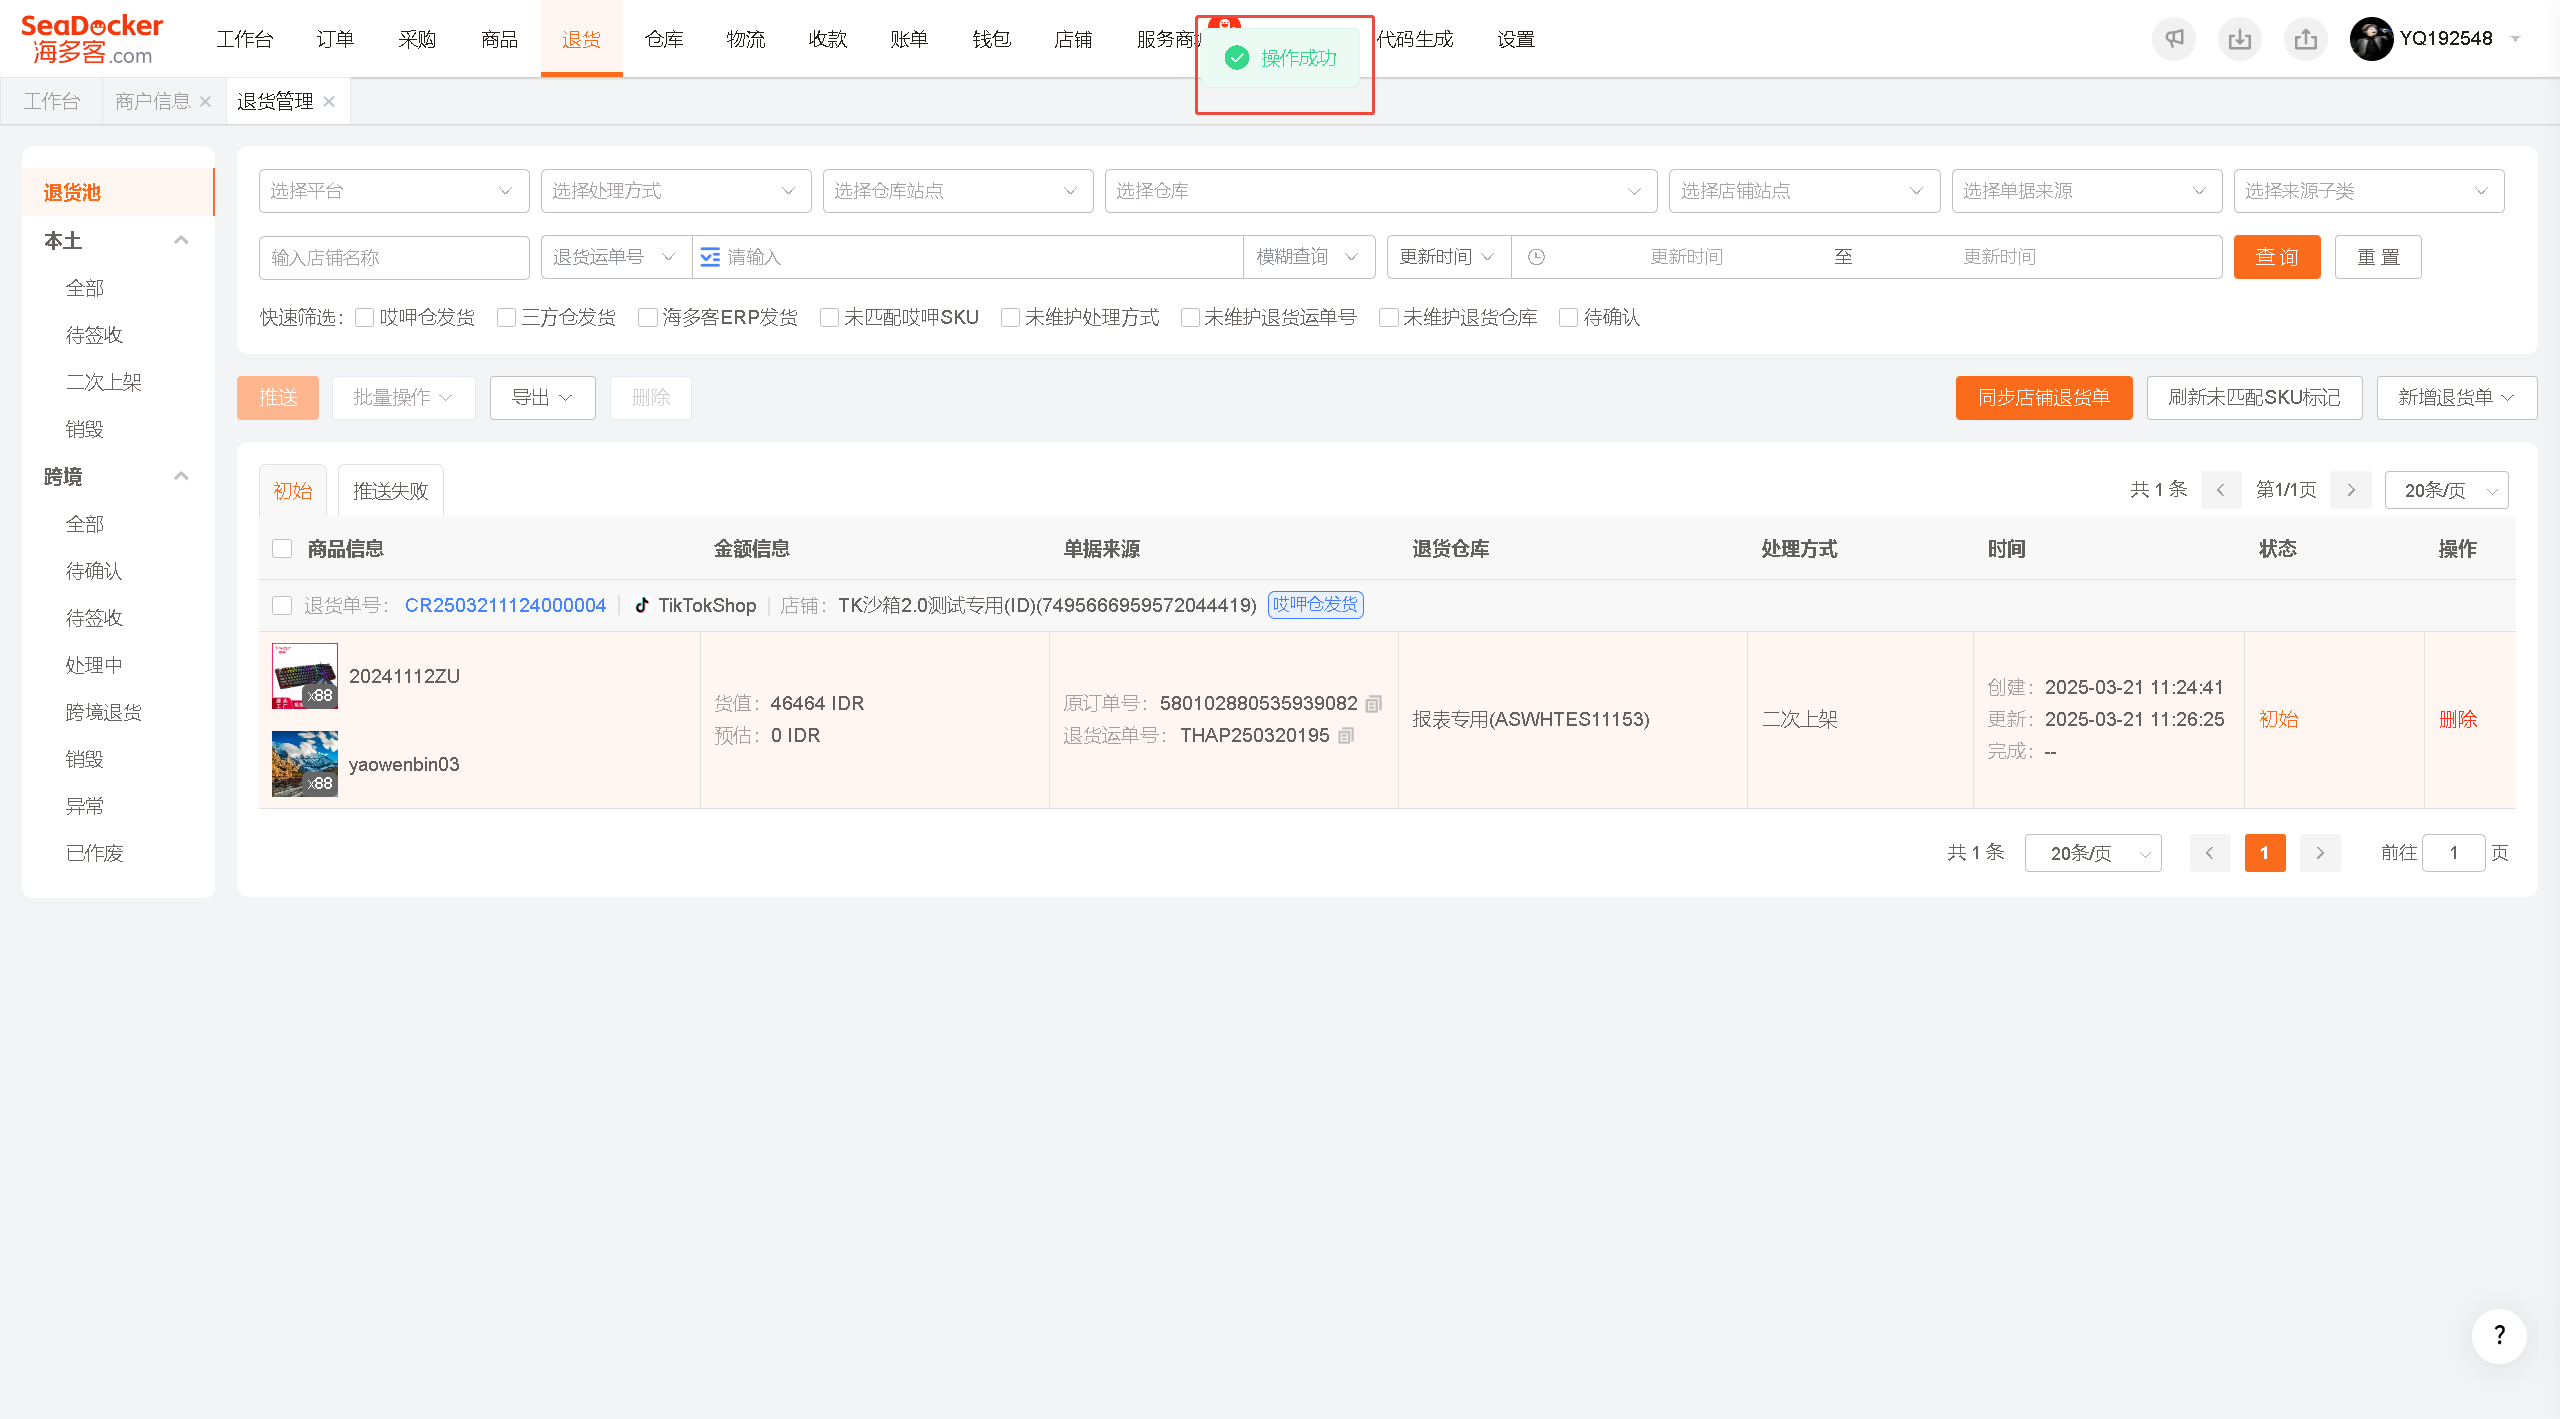Enable the 哎呷仓发货 quick filter
The width and height of the screenshot is (2560, 1419).
[365, 317]
